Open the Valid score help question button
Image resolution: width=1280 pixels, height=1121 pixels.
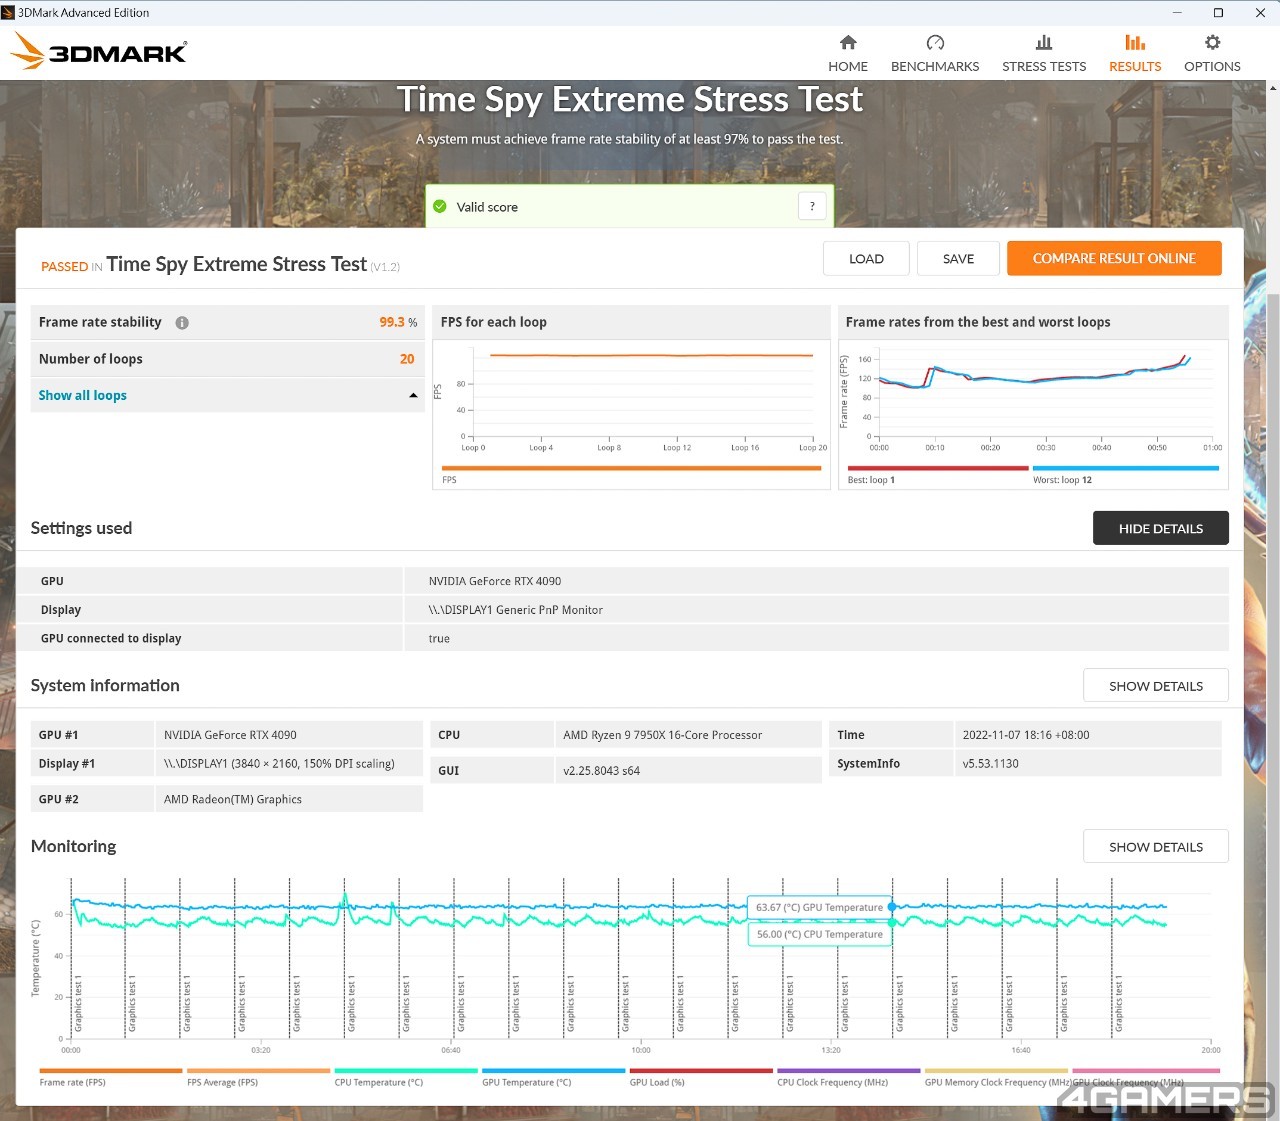(x=812, y=206)
